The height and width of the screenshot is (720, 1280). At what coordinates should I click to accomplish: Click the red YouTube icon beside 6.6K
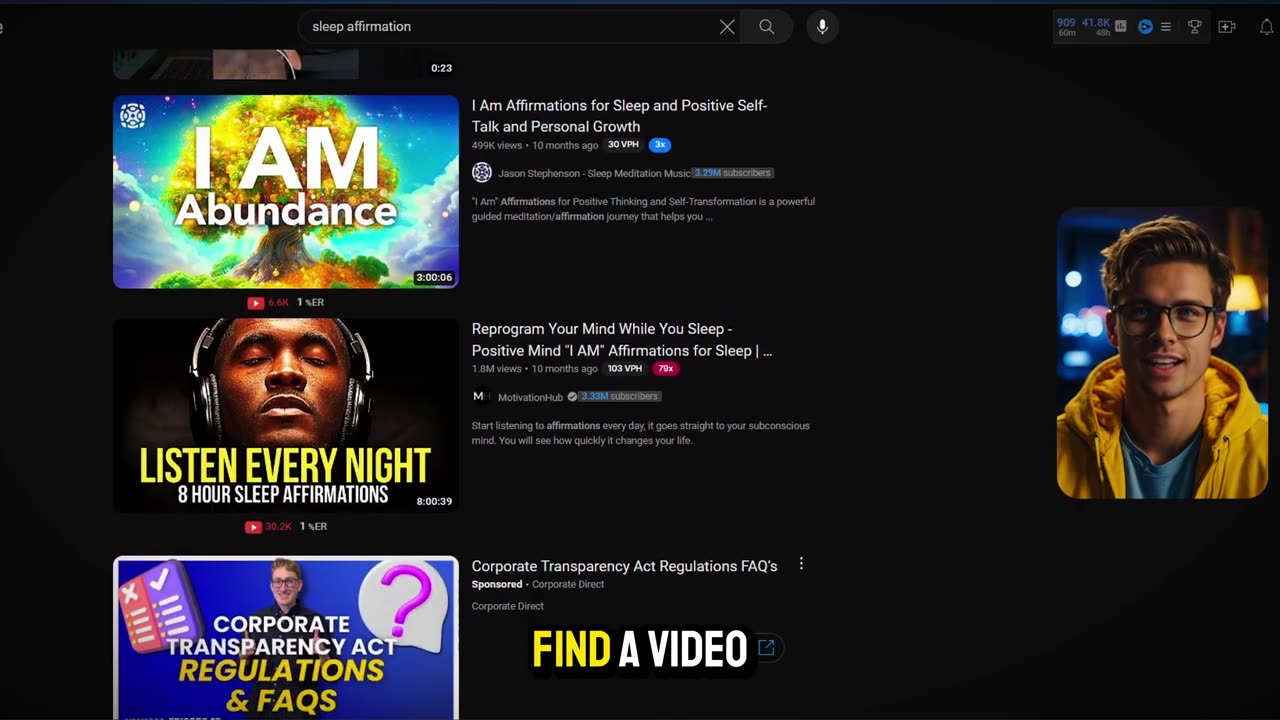pyautogui.click(x=256, y=303)
